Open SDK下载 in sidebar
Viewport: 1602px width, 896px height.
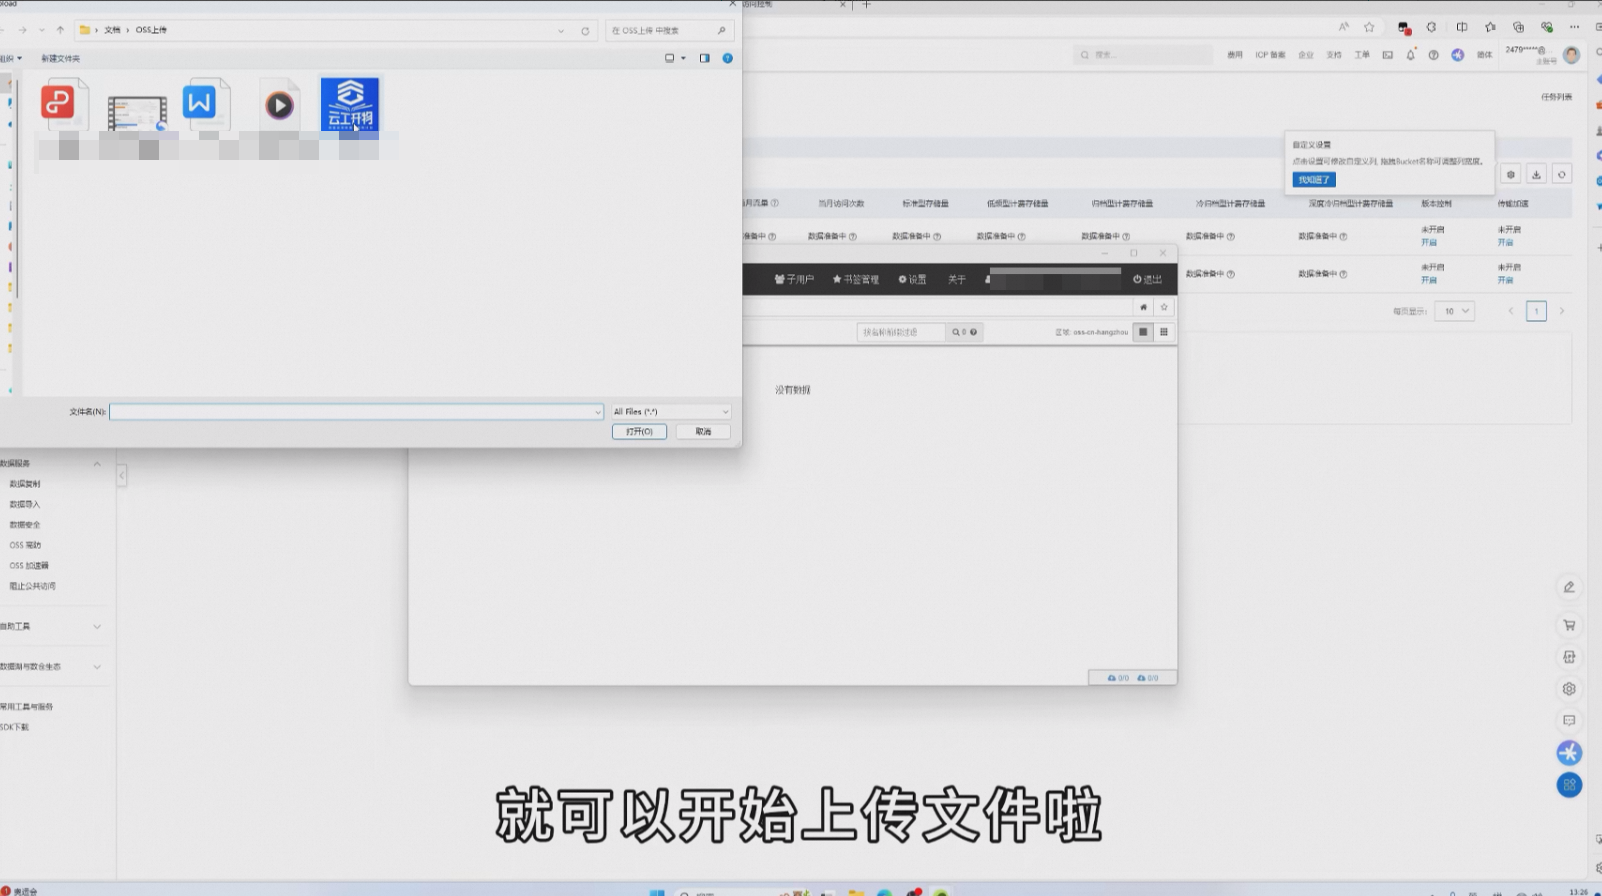pyautogui.click(x=15, y=728)
